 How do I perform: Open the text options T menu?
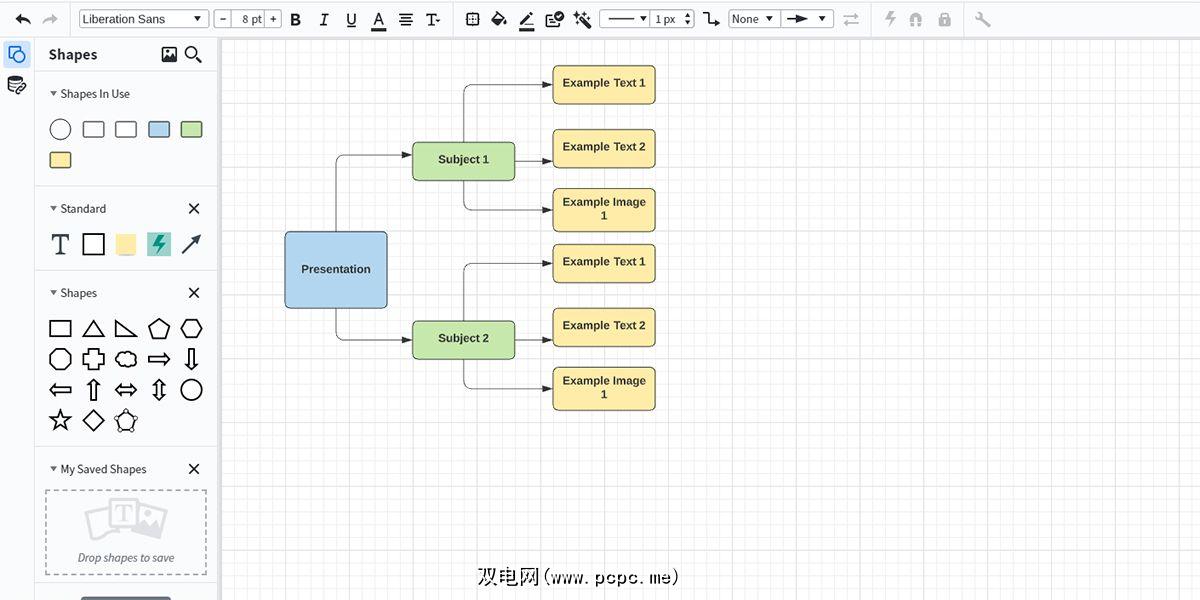pos(432,19)
